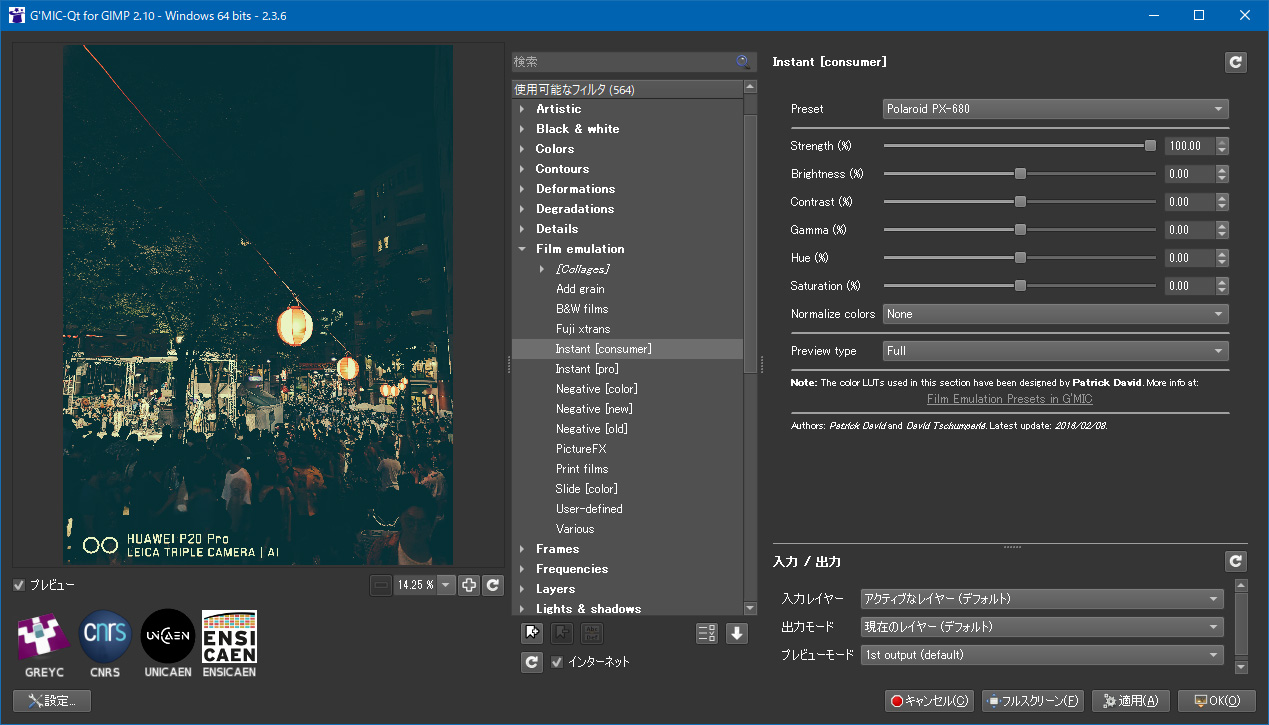Viewport: 1269px width, 725px height.
Task: Click the フルスクリーン(F) button
Action: coord(1032,701)
